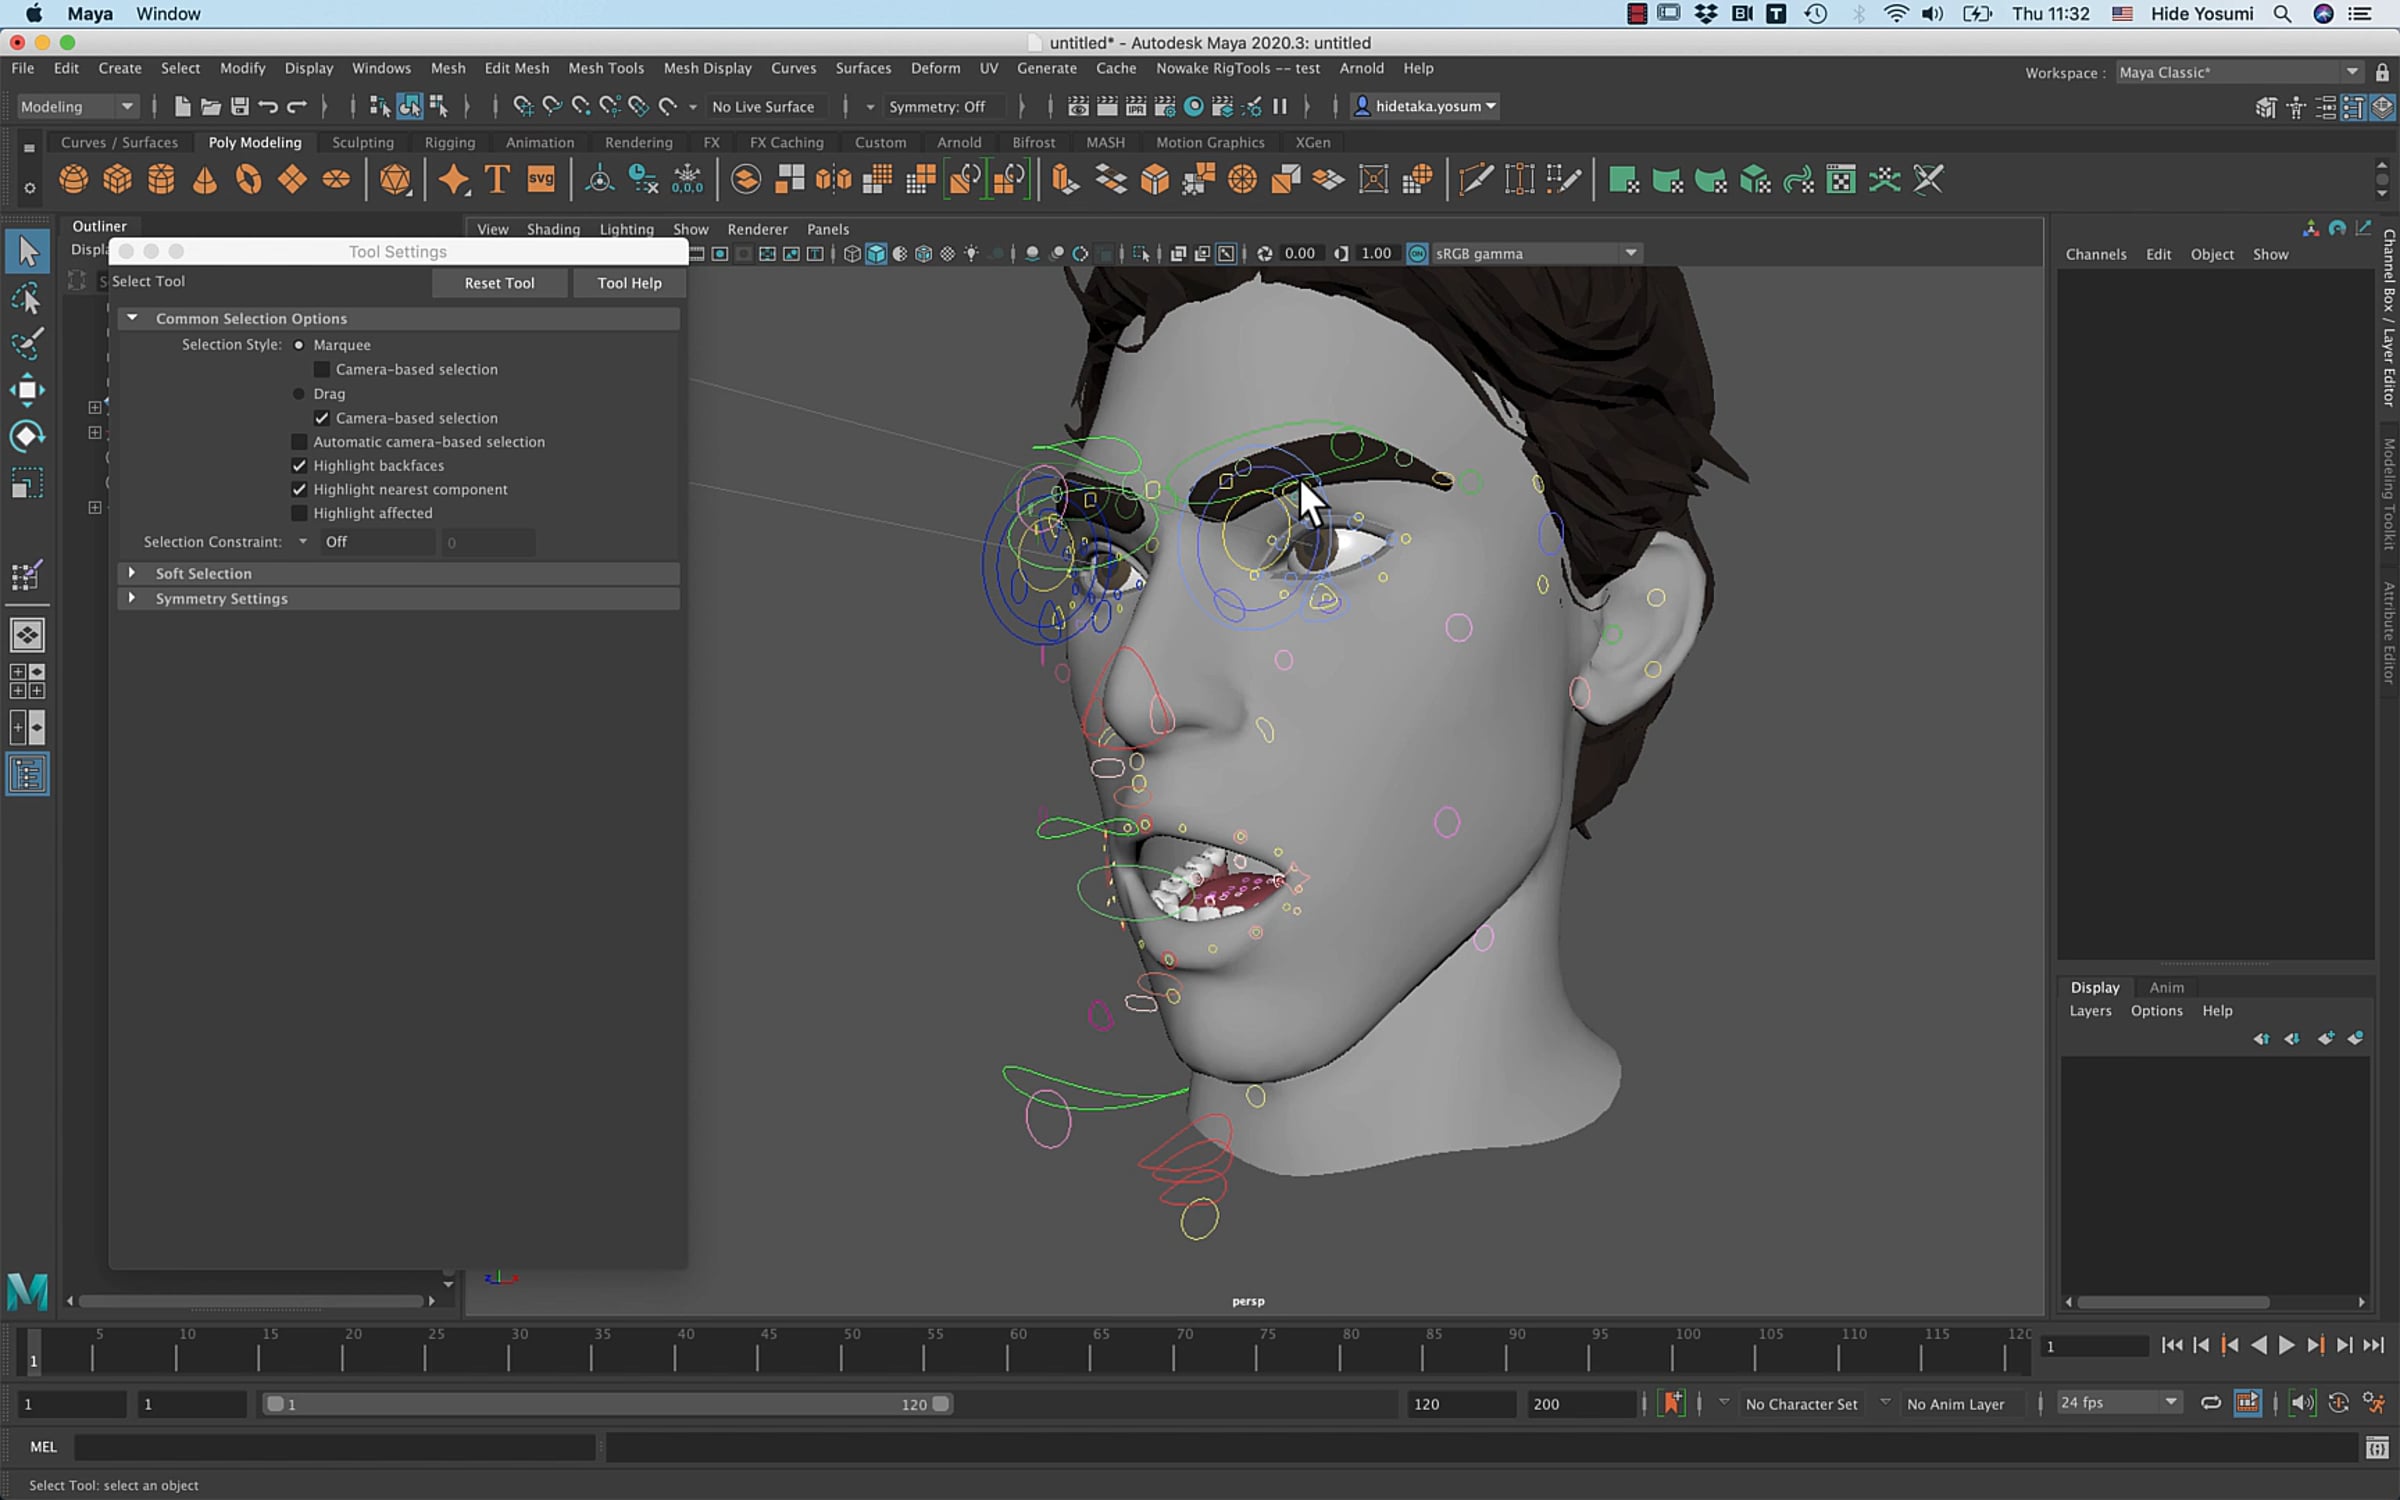This screenshot has width=2400, height=1500.
Task: Click the Tool Help button
Action: (629, 283)
